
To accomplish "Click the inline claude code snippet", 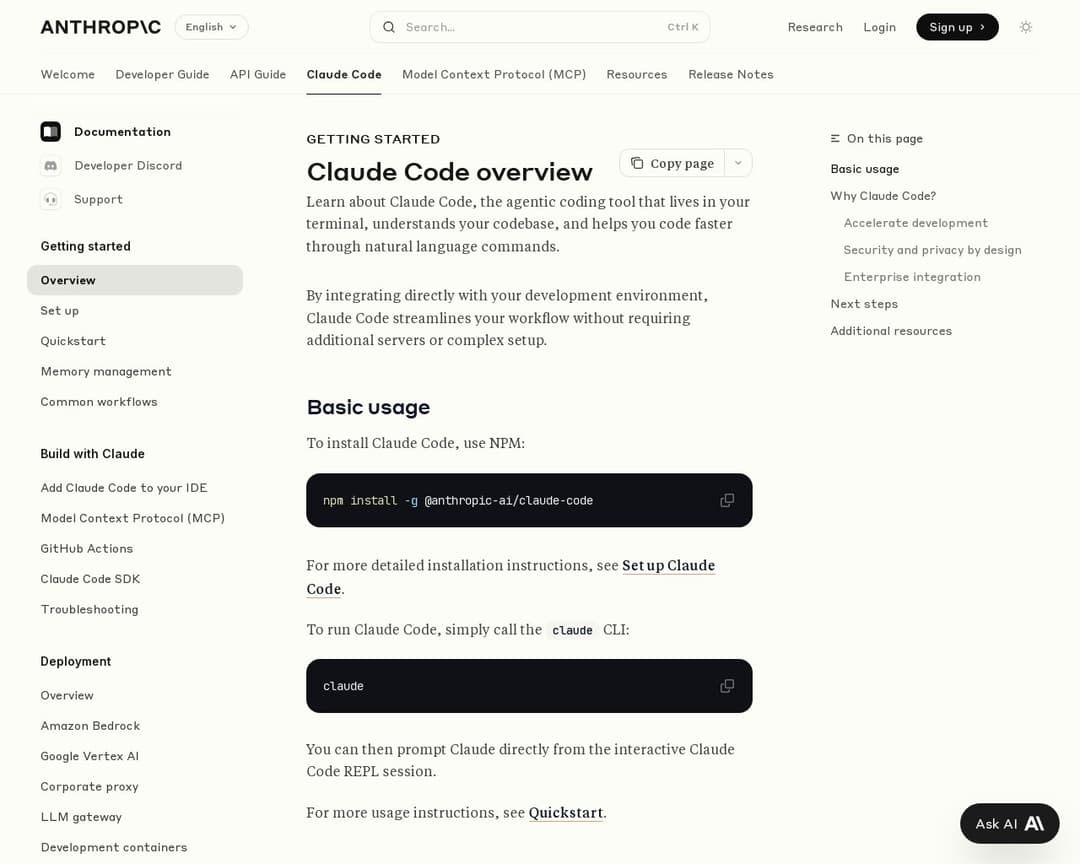I will click(572, 630).
